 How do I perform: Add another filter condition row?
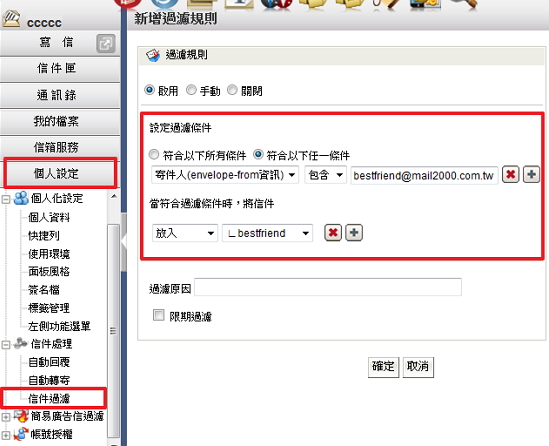click(x=531, y=174)
